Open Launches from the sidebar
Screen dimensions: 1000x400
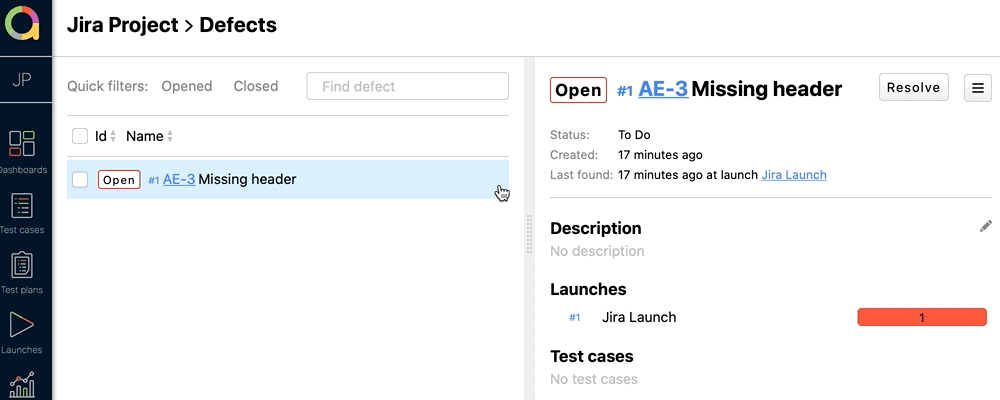[22, 325]
